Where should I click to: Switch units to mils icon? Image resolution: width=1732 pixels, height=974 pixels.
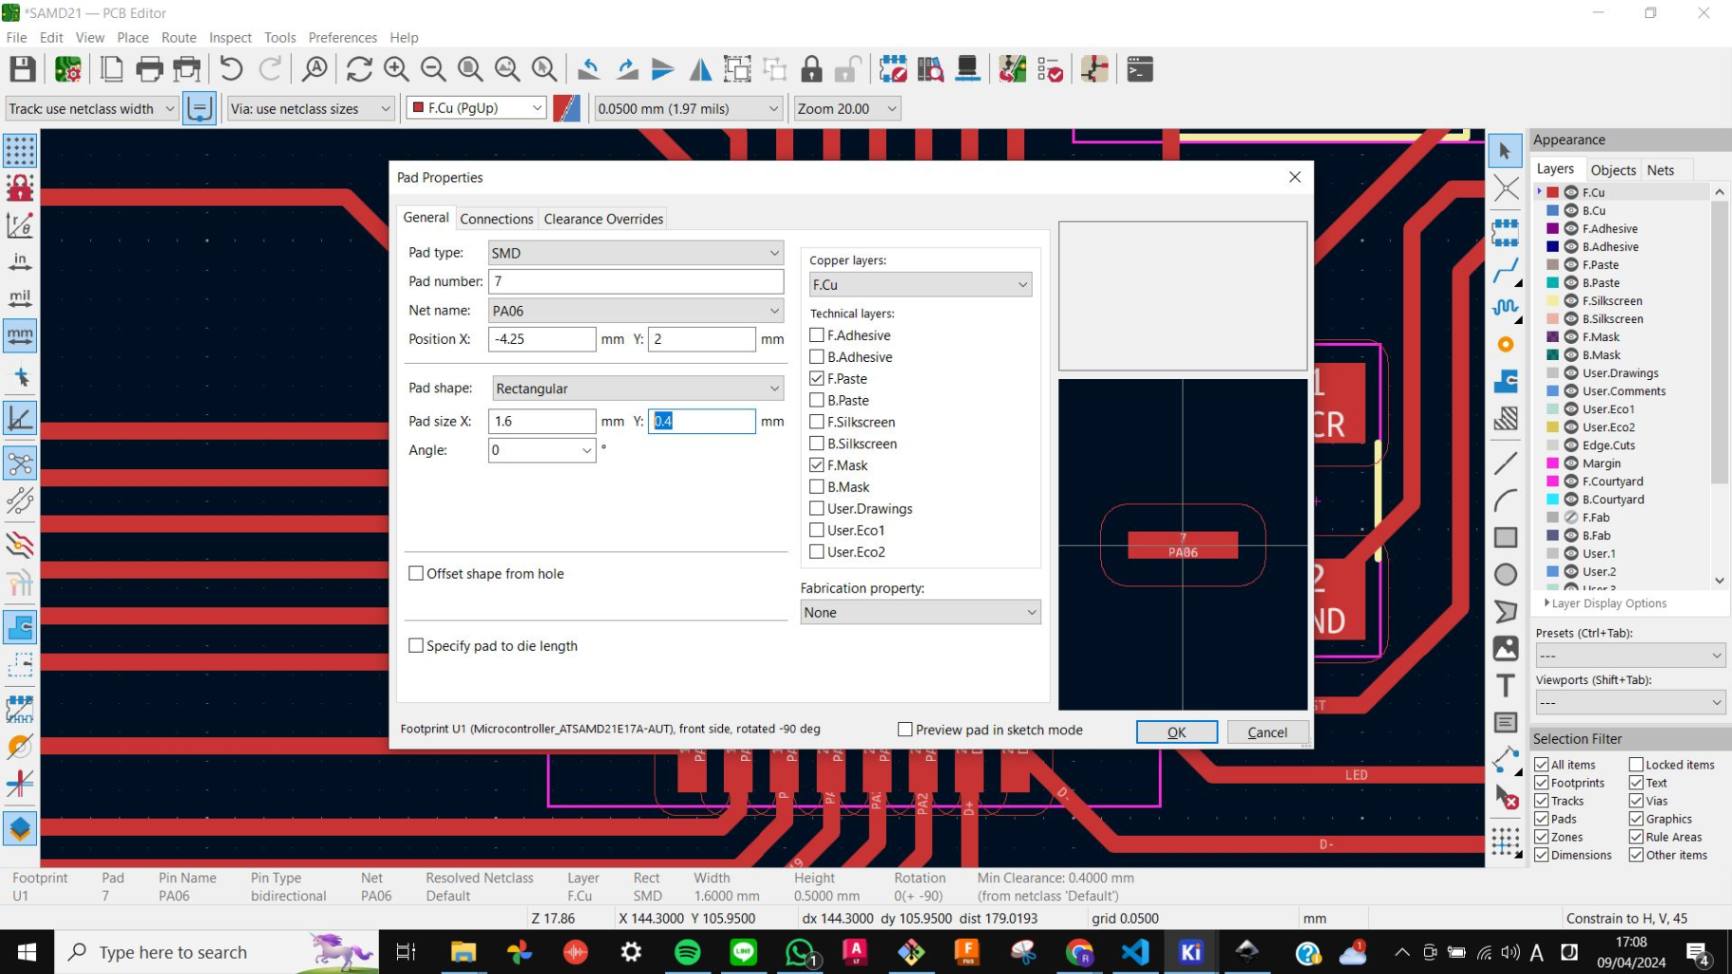[20, 299]
